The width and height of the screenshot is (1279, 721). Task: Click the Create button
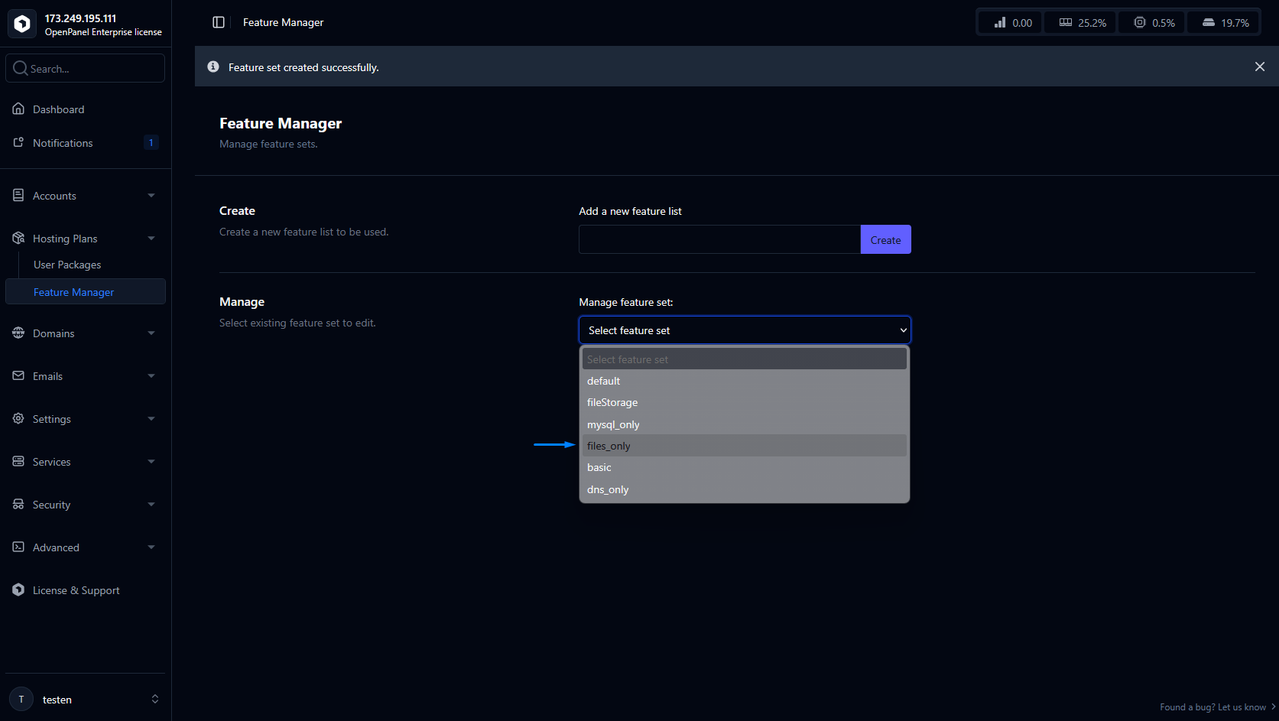(x=886, y=240)
